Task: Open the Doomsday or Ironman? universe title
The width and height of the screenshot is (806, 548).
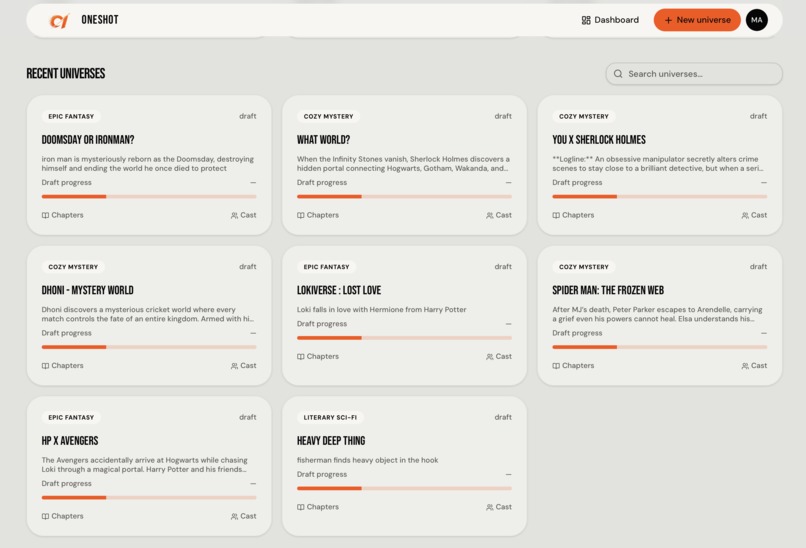Action: click(88, 140)
